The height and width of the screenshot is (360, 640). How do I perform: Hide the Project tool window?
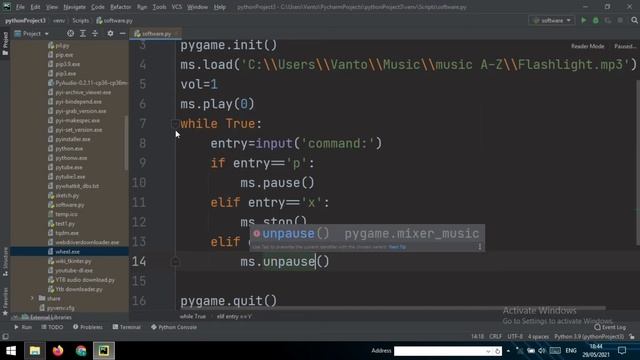coord(122,33)
